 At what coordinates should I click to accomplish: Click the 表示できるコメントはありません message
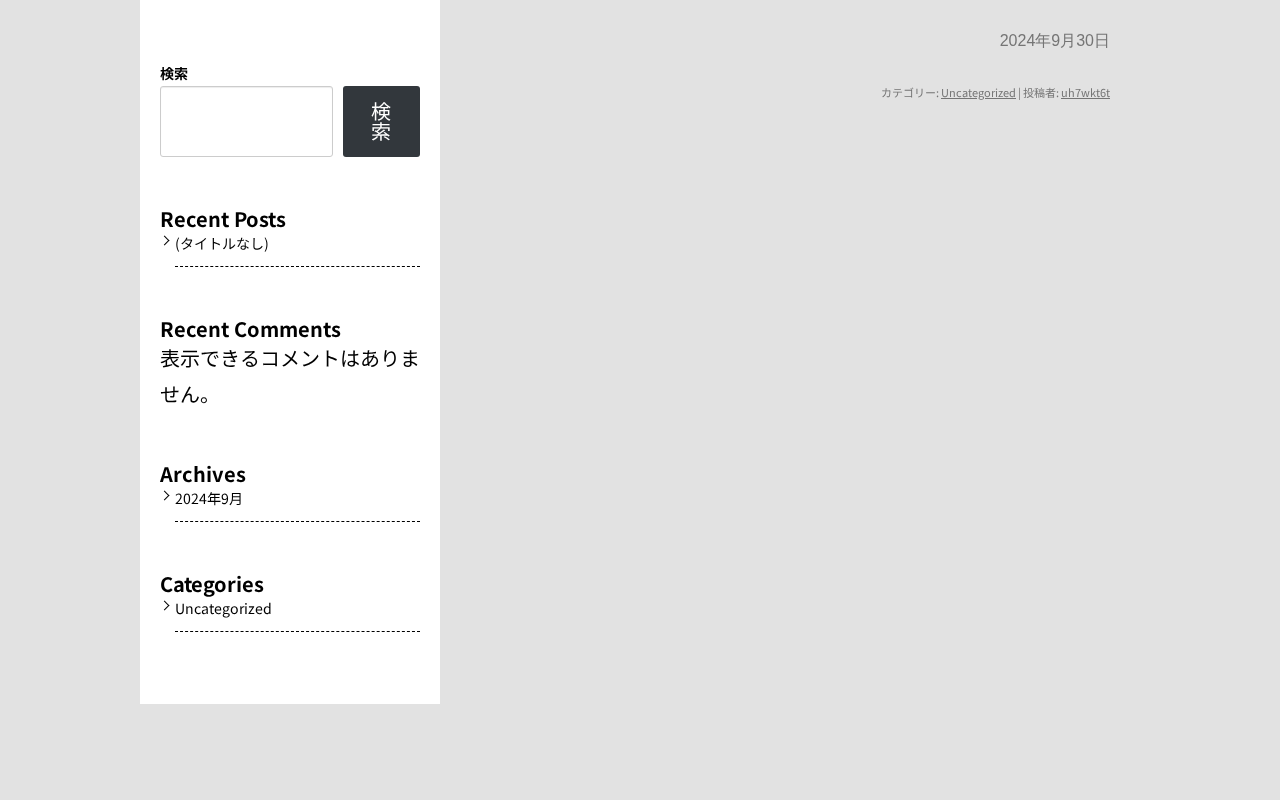[290, 376]
